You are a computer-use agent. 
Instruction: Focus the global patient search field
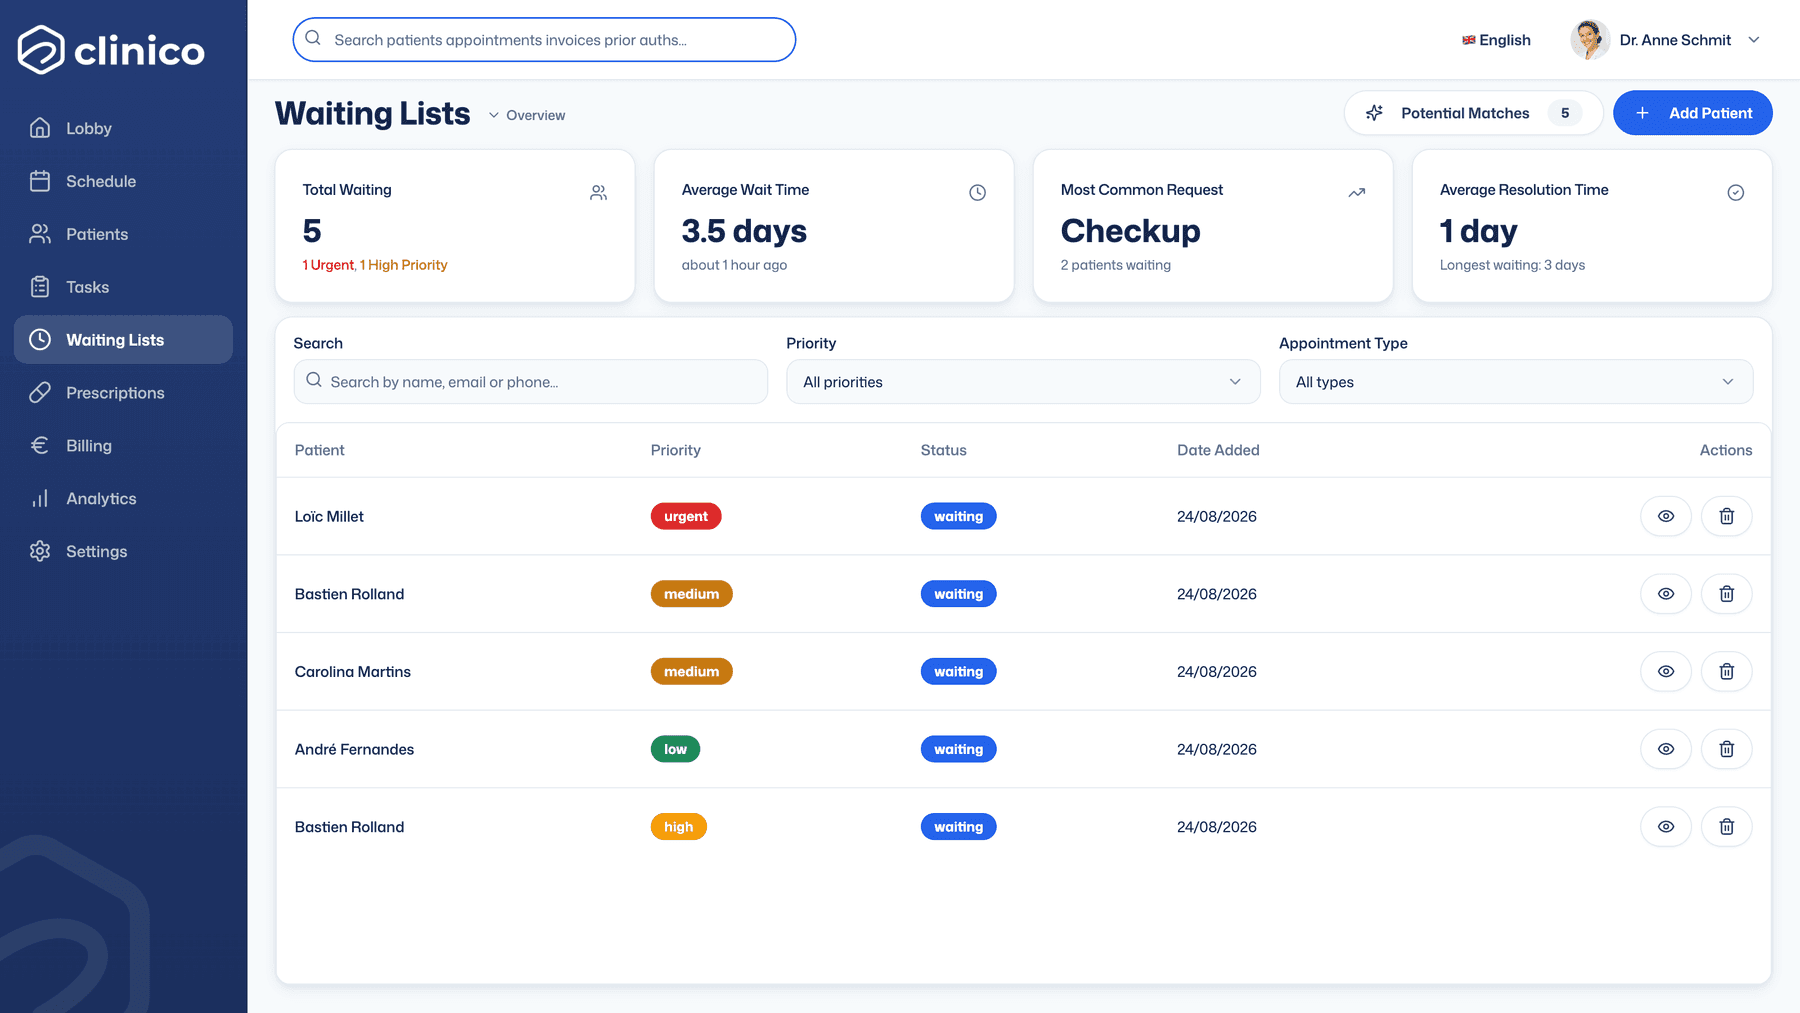coord(544,40)
